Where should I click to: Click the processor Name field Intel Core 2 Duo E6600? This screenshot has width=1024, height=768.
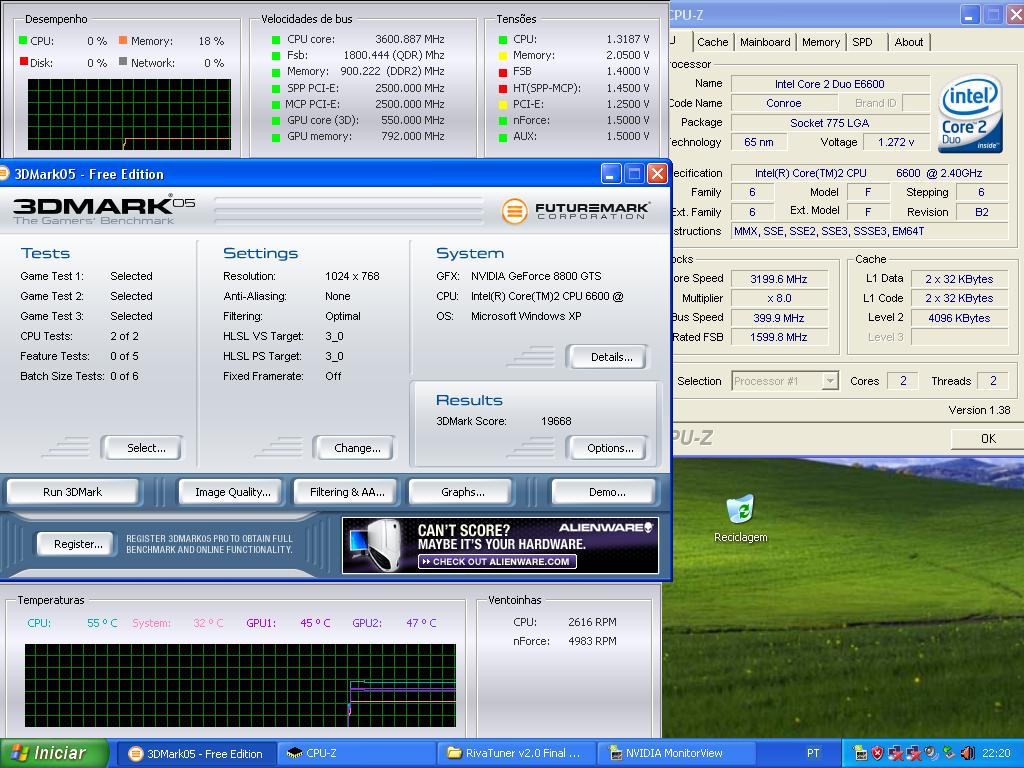tap(829, 84)
